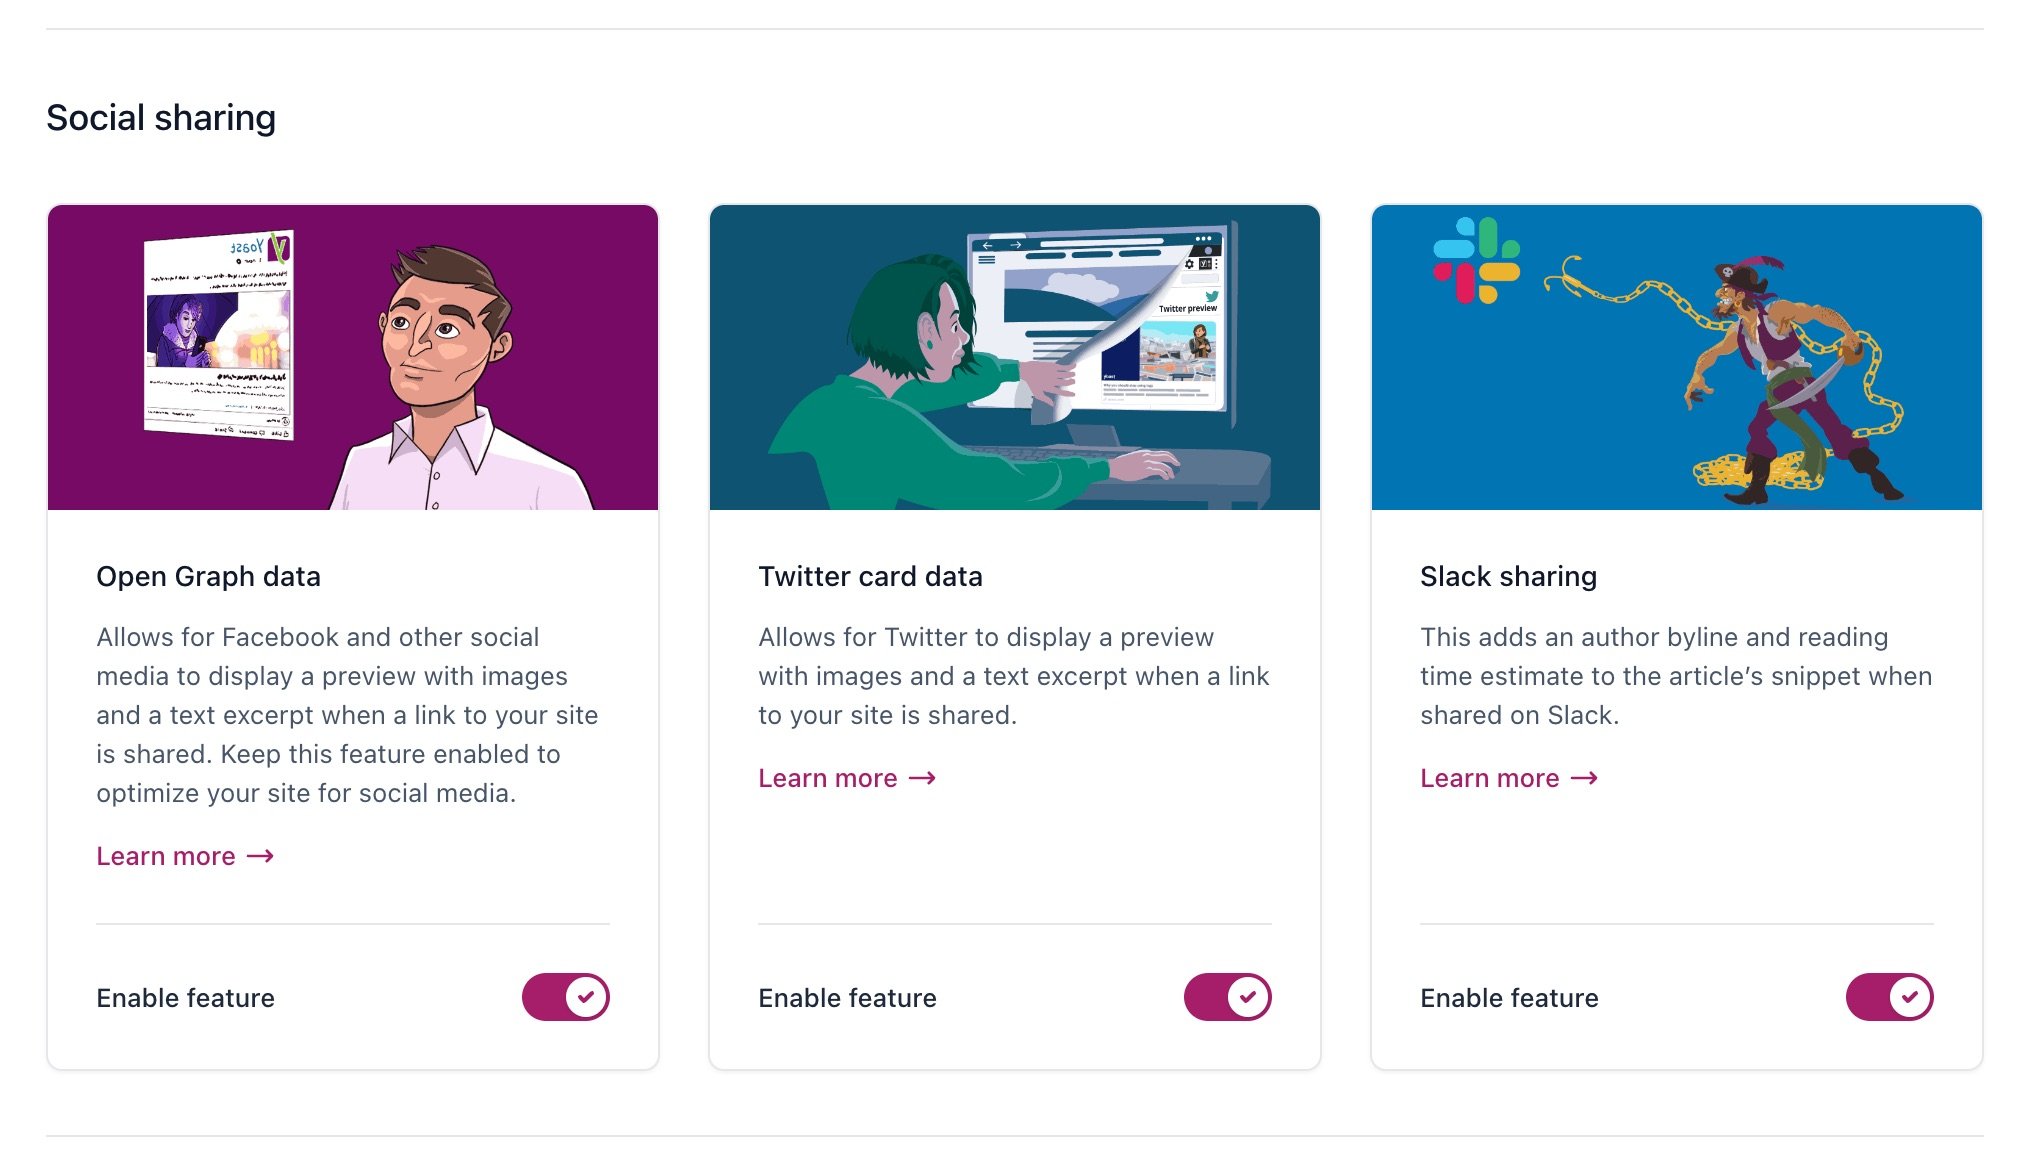Turn off the Twitter card data feature
The image size is (2031, 1164).
[1227, 996]
